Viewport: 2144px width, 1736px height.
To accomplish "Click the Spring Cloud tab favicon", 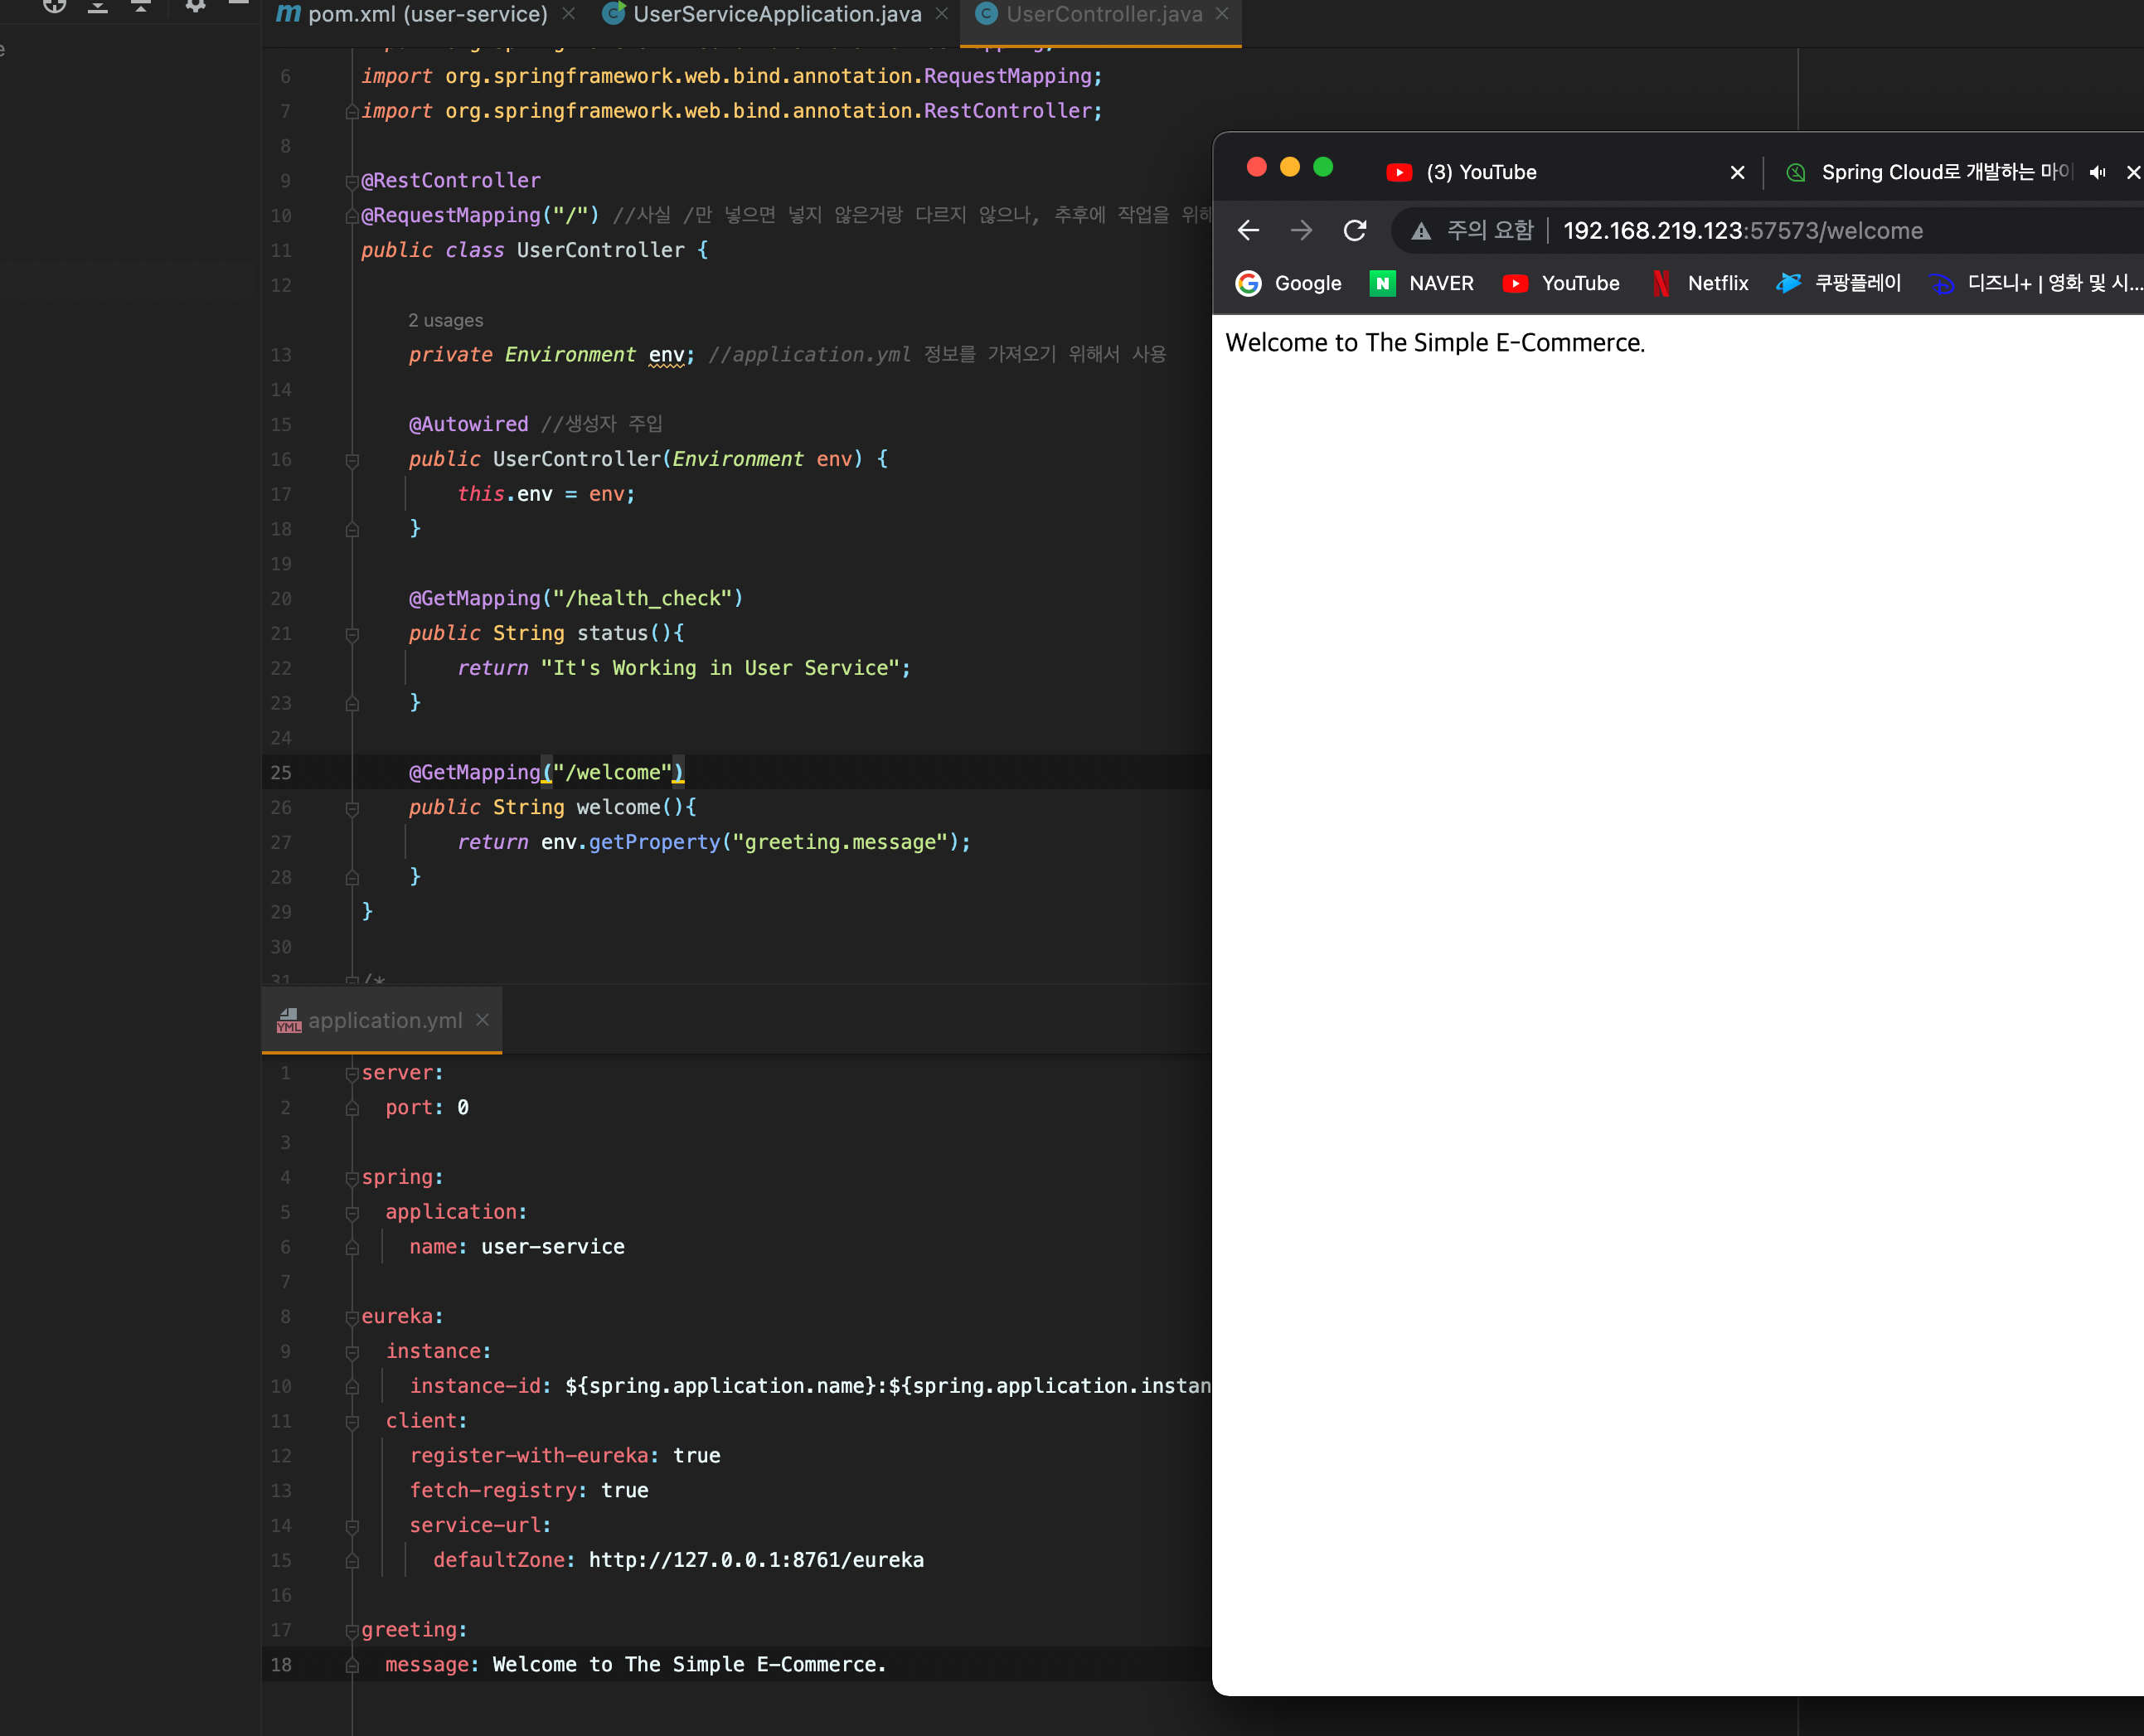I will (x=1796, y=172).
